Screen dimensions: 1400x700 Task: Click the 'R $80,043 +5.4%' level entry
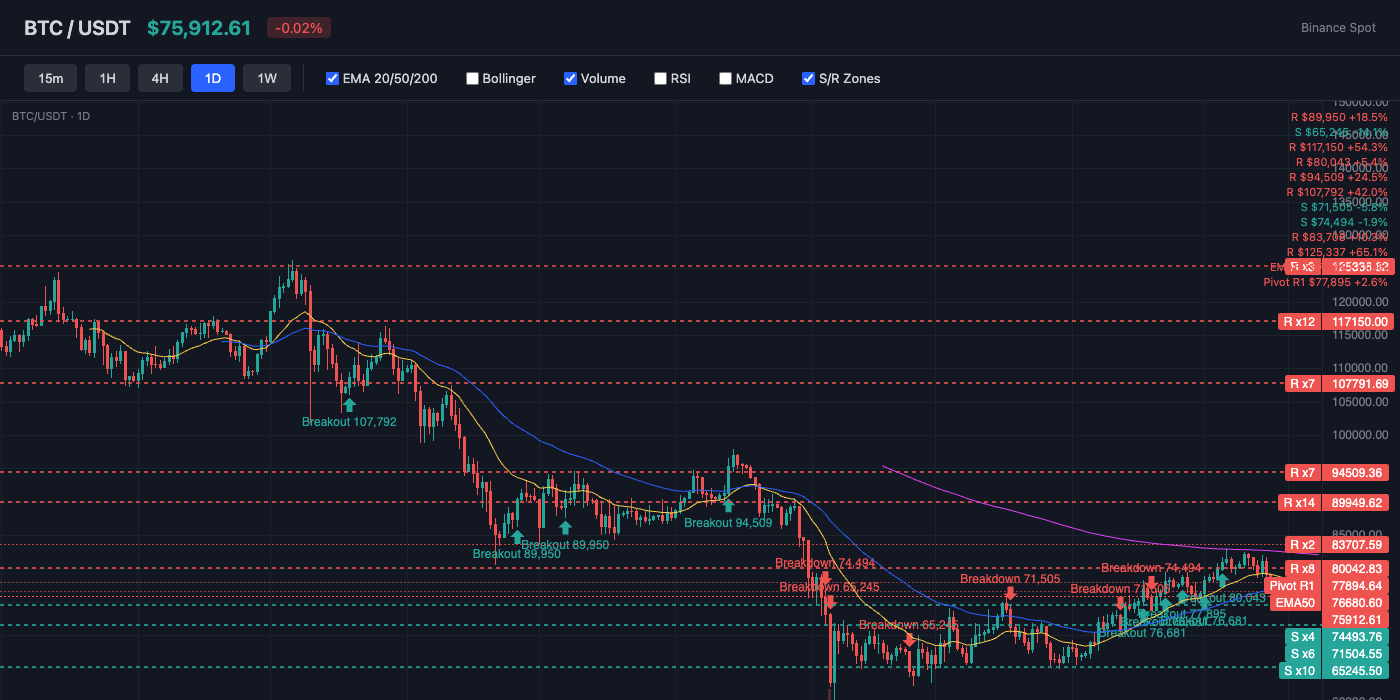tap(1341, 162)
